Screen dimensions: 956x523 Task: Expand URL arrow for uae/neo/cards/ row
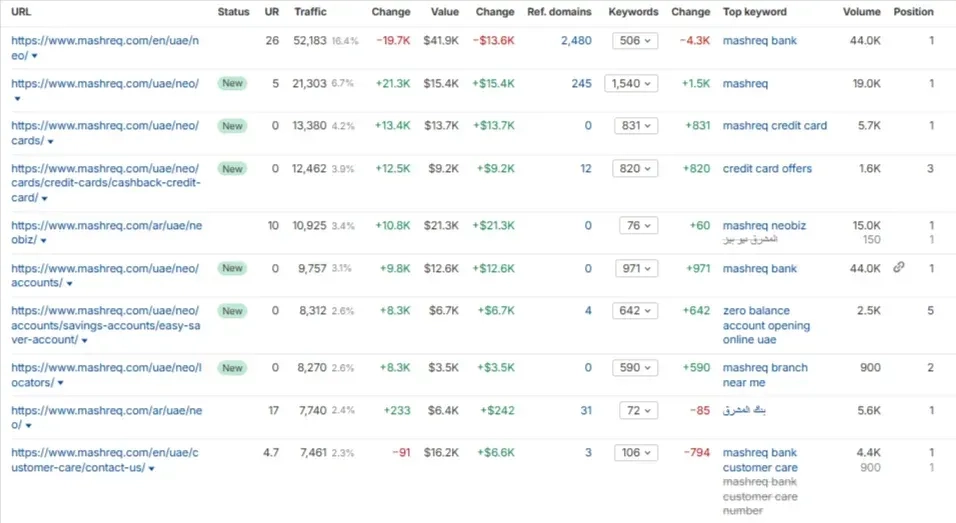click(x=51, y=141)
